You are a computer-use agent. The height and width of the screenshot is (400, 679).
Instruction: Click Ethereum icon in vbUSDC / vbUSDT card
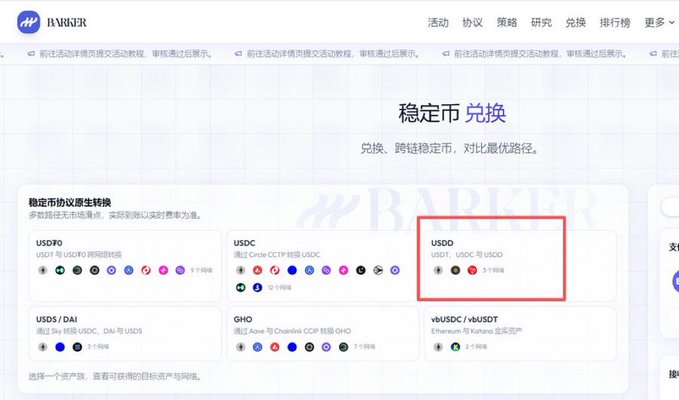click(x=438, y=347)
